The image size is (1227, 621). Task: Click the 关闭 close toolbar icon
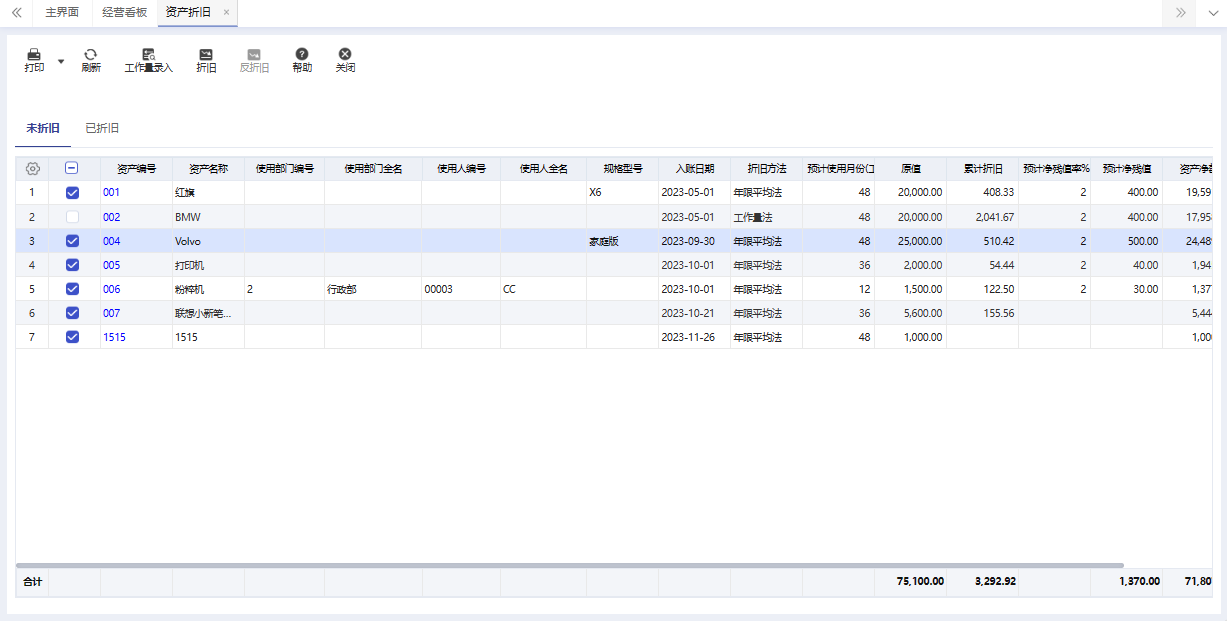click(345, 54)
